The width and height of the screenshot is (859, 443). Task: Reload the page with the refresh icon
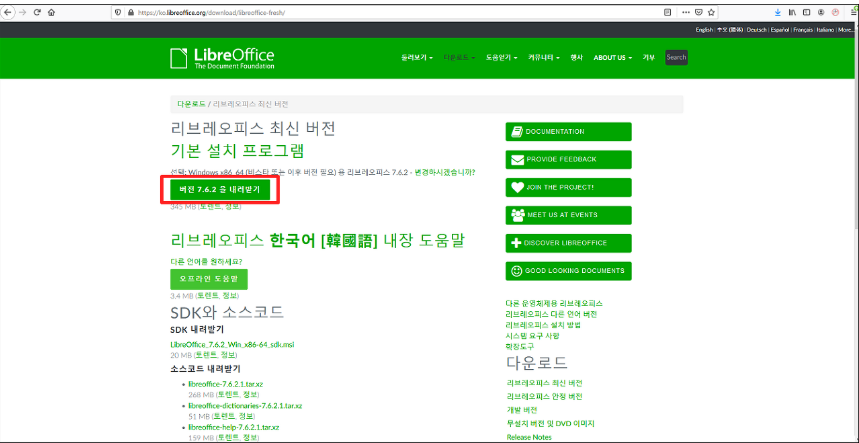37,13
